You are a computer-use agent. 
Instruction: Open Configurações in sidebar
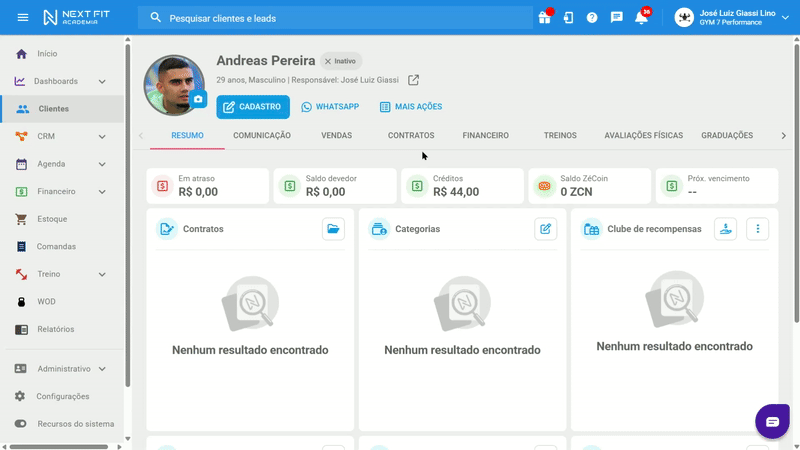(x=62, y=396)
